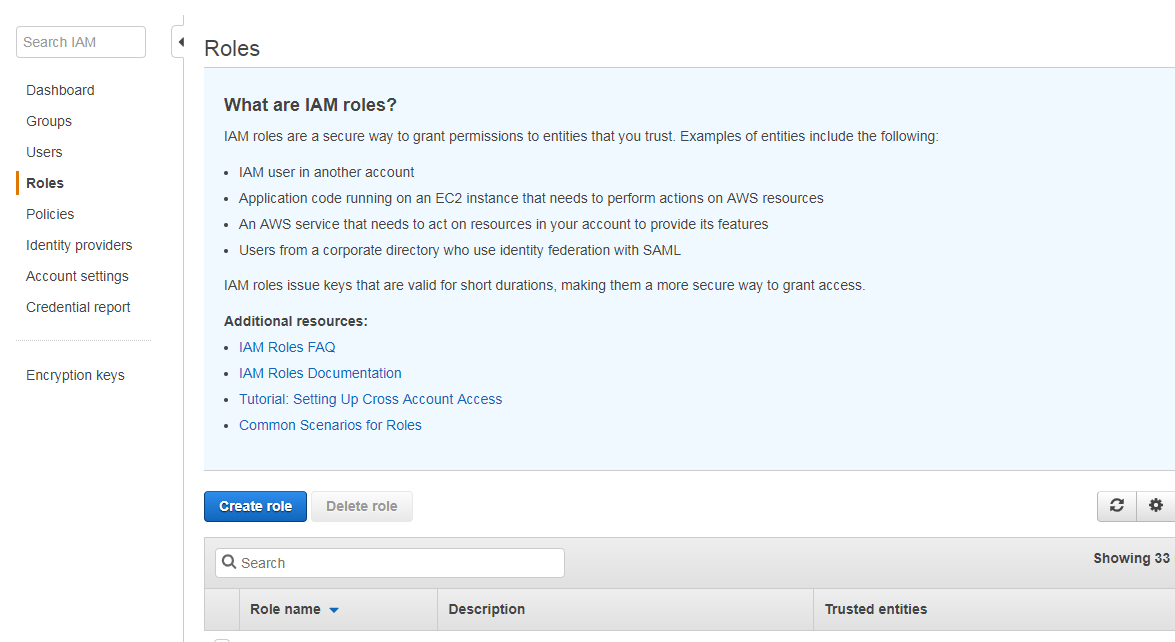This screenshot has width=1175, height=642.
Task: Open Identity providers
Action: click(79, 245)
